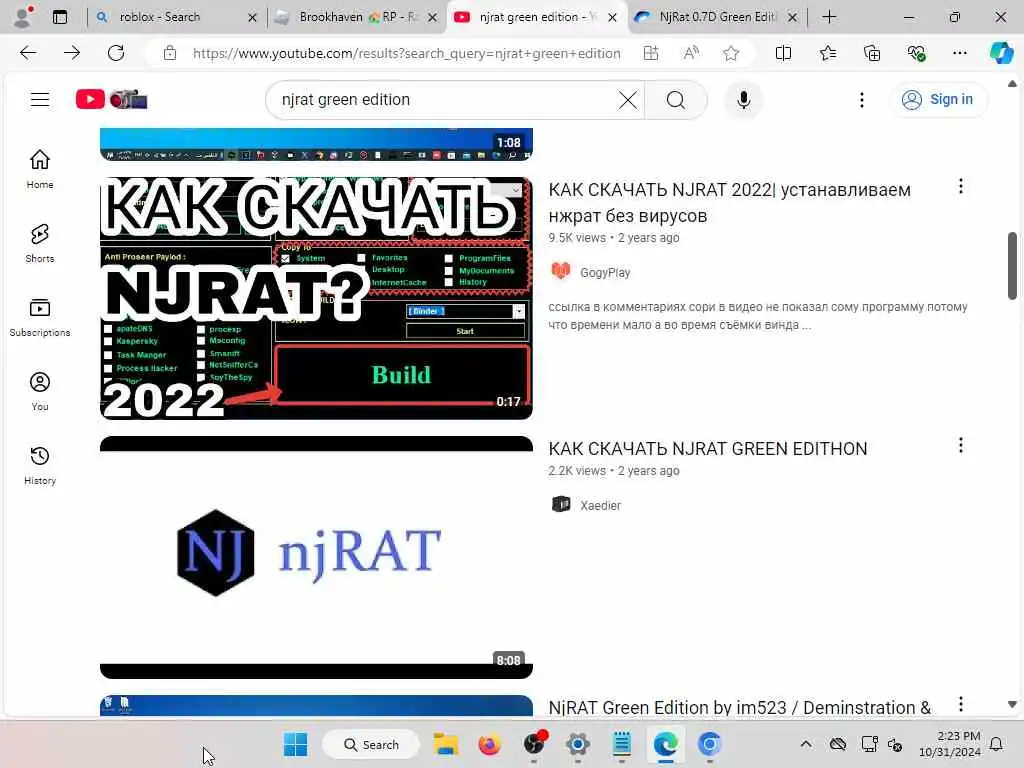Open Edge split screen

pos(783,53)
